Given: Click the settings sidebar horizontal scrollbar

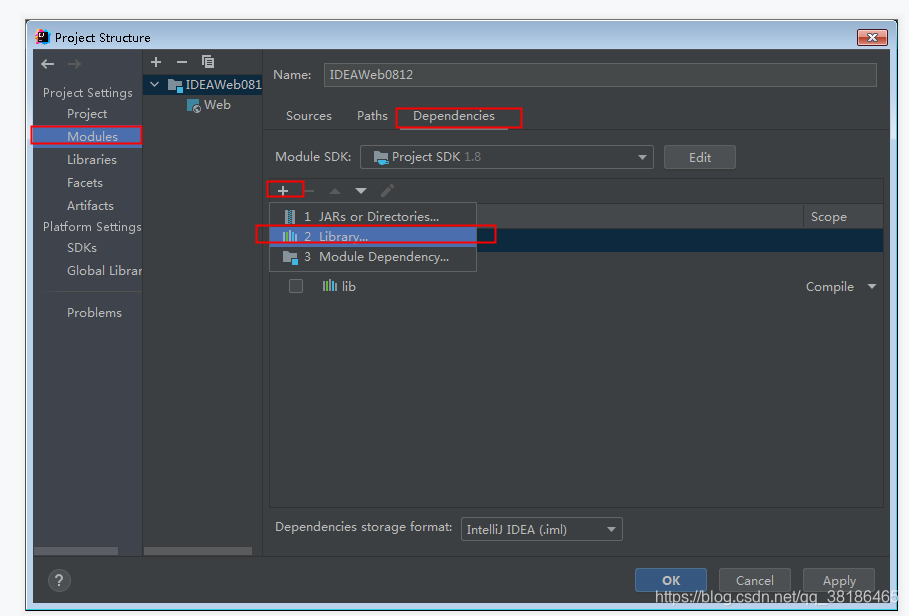Looking at the screenshot, I should 76,551.
